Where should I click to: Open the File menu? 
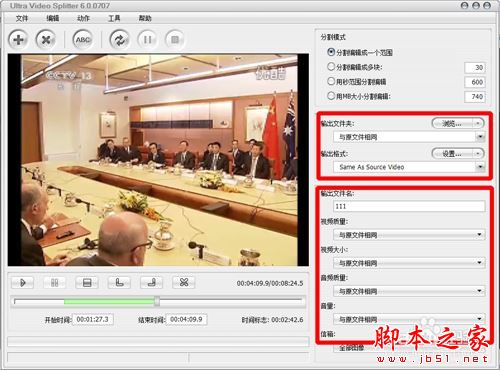pyautogui.click(x=22, y=18)
